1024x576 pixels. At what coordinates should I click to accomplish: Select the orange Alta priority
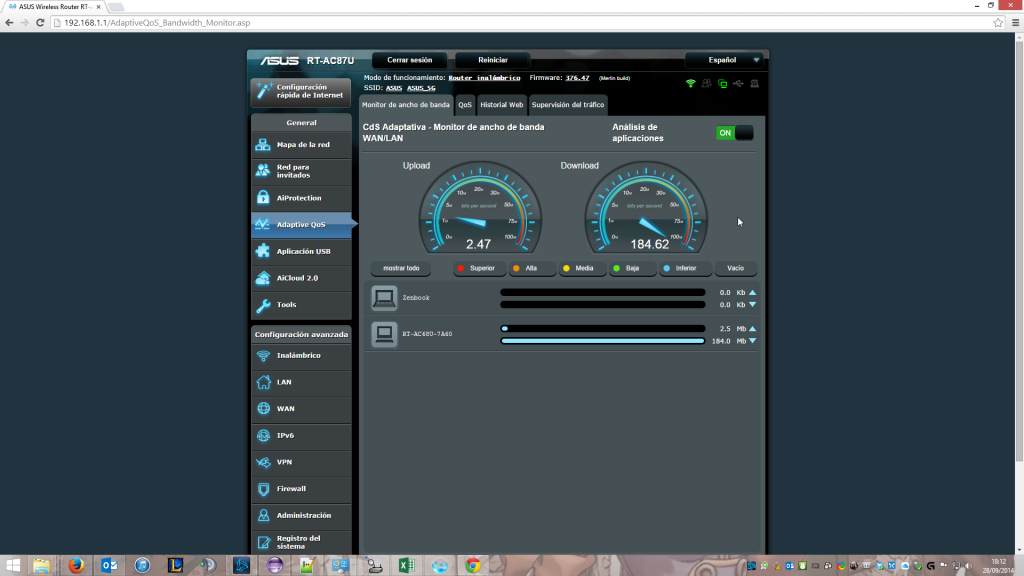pyautogui.click(x=532, y=268)
